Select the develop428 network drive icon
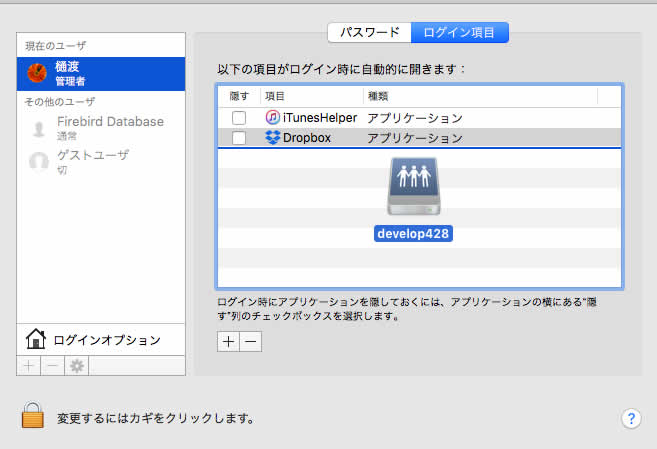Screen dimensions: 657x449 414,190
